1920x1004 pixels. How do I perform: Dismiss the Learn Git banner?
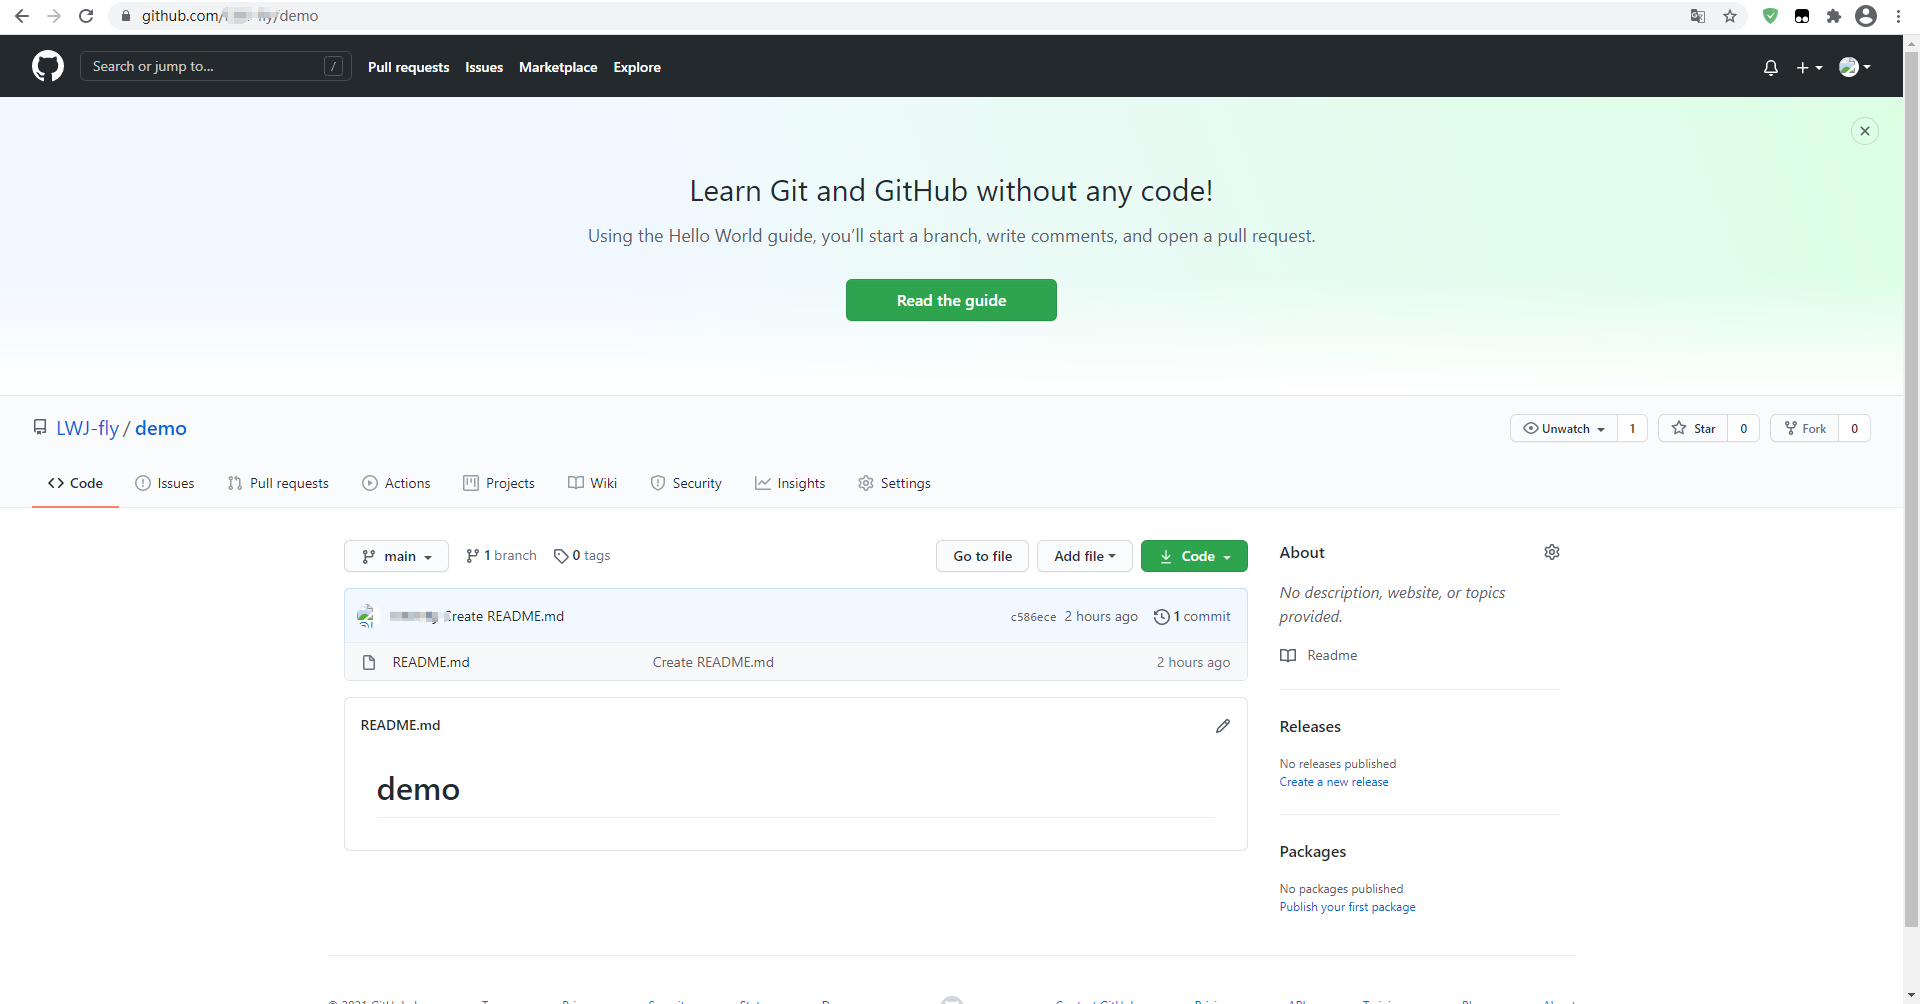[1865, 131]
